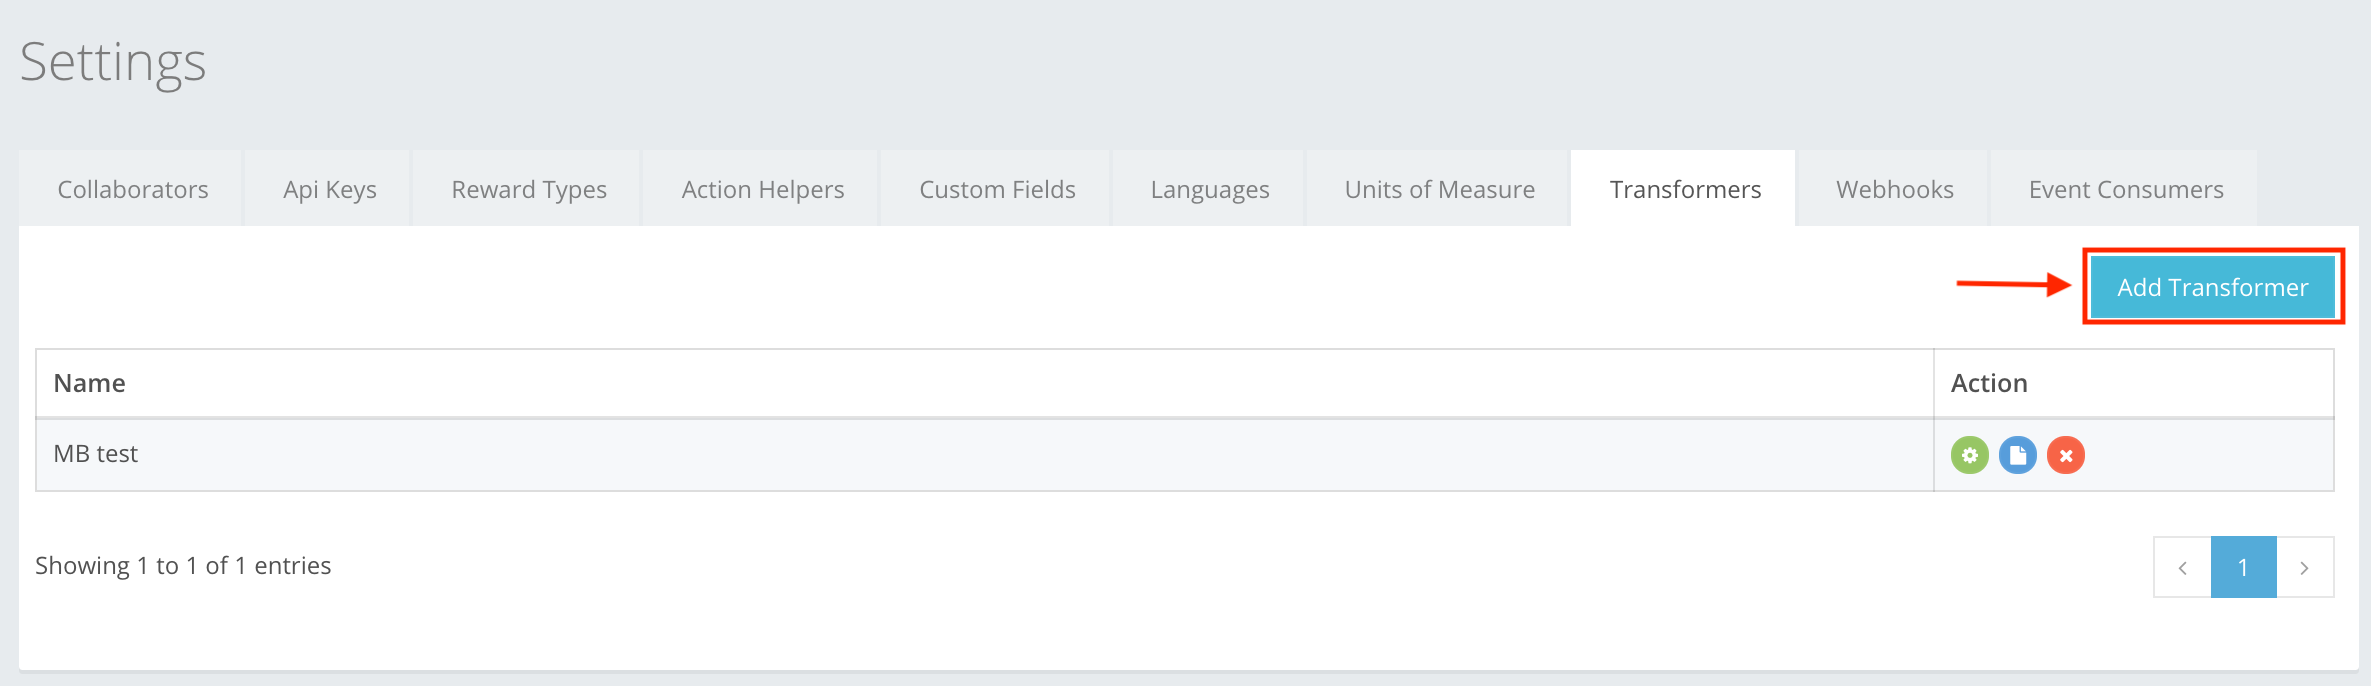Switch to the Languages tab
Image resolution: width=2371 pixels, height=686 pixels.
click(x=1209, y=189)
